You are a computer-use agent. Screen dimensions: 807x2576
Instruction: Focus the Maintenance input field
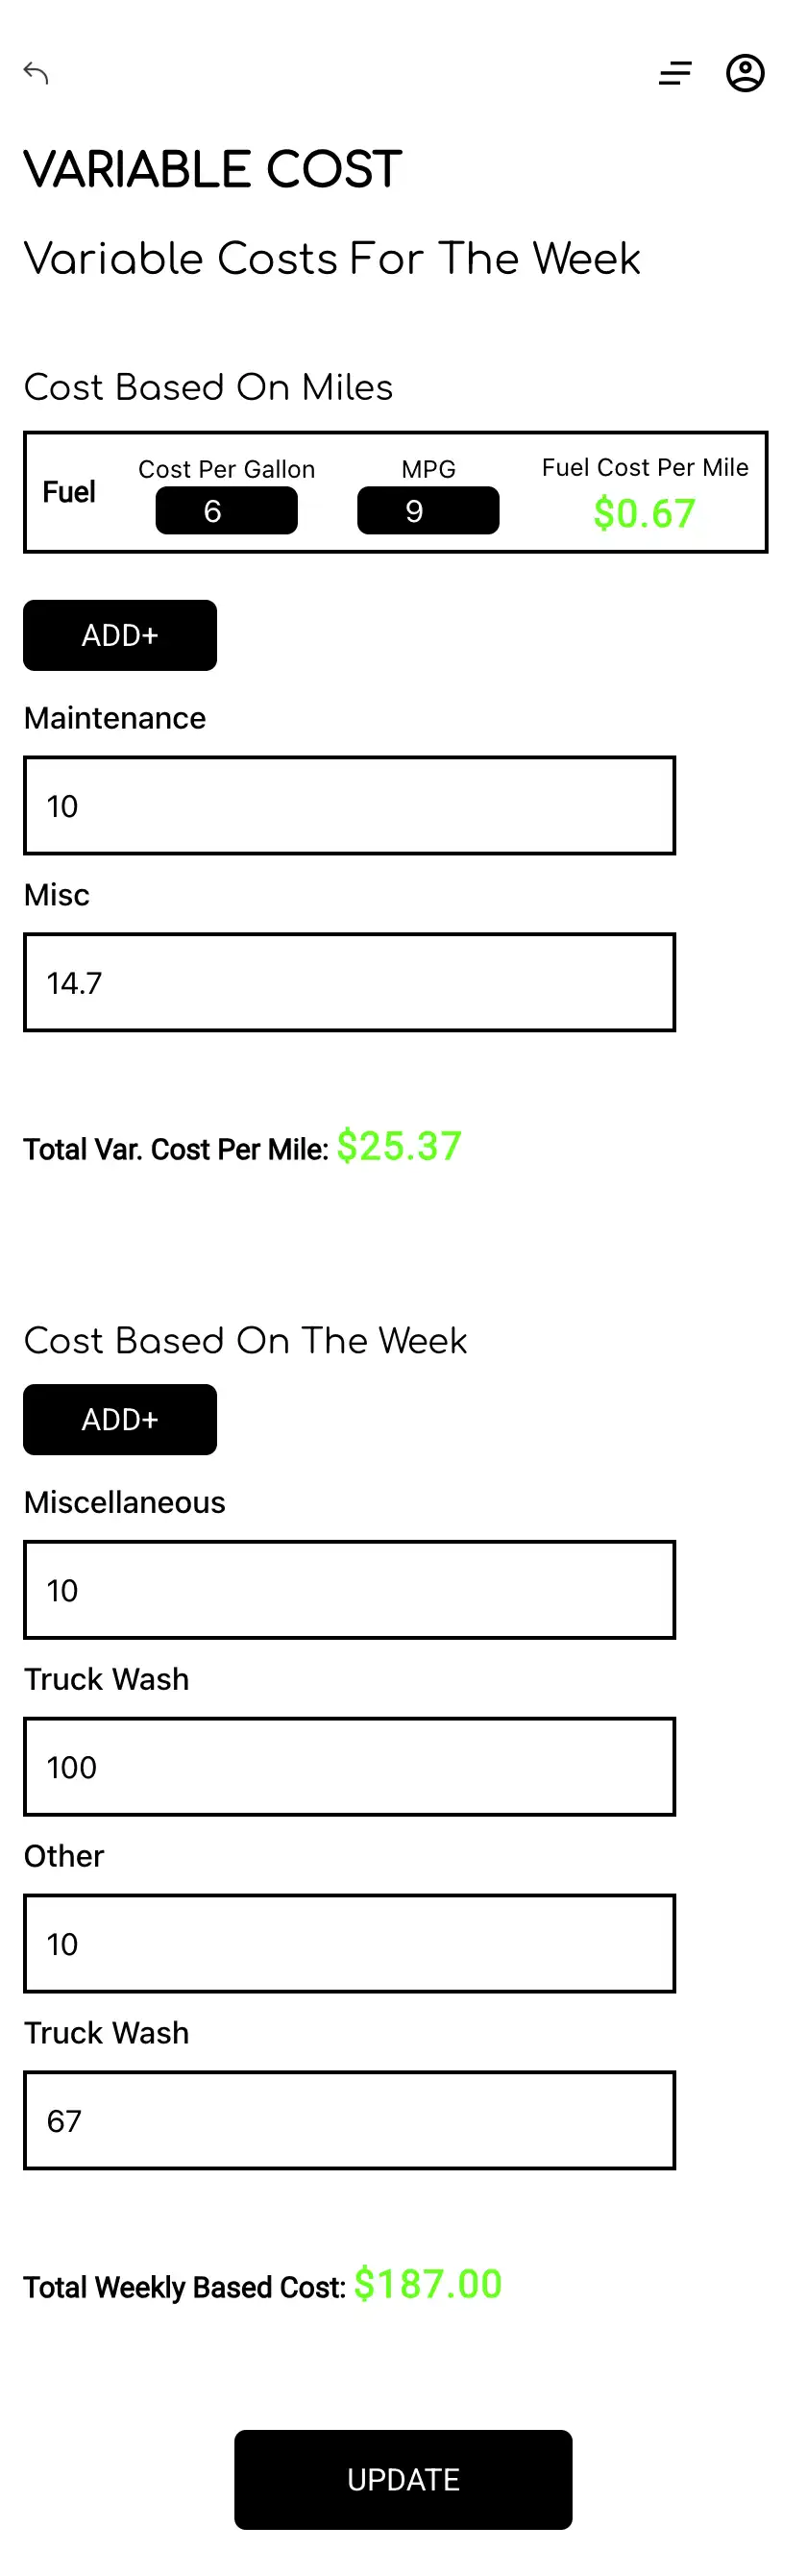coord(350,806)
